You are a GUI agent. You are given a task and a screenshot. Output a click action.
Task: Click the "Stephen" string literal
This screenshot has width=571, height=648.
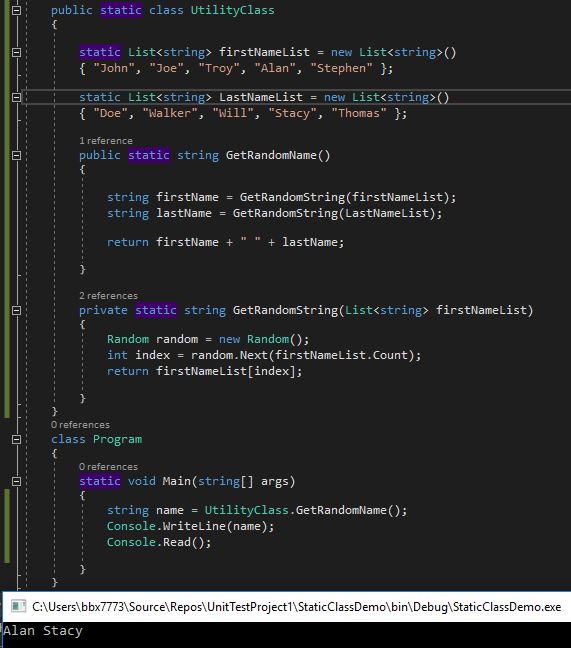tap(341, 68)
